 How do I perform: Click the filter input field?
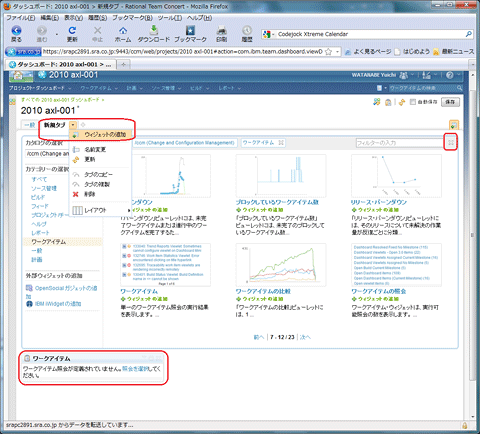tap(399, 143)
